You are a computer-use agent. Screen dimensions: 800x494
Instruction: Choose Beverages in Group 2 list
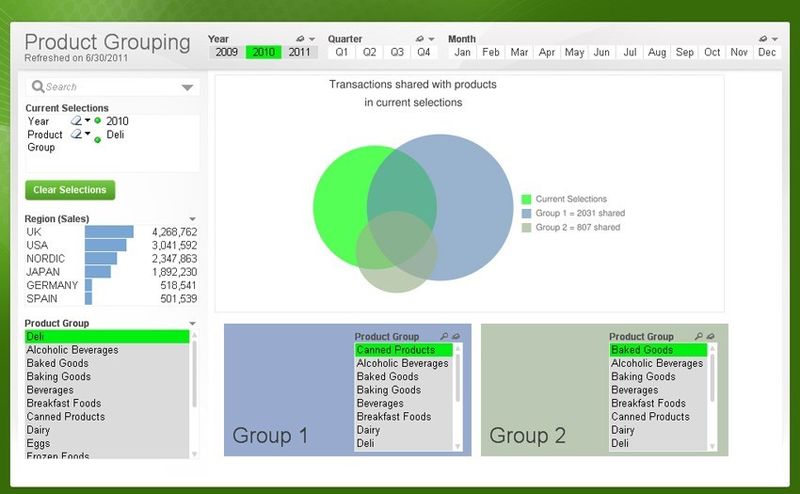tap(658, 390)
